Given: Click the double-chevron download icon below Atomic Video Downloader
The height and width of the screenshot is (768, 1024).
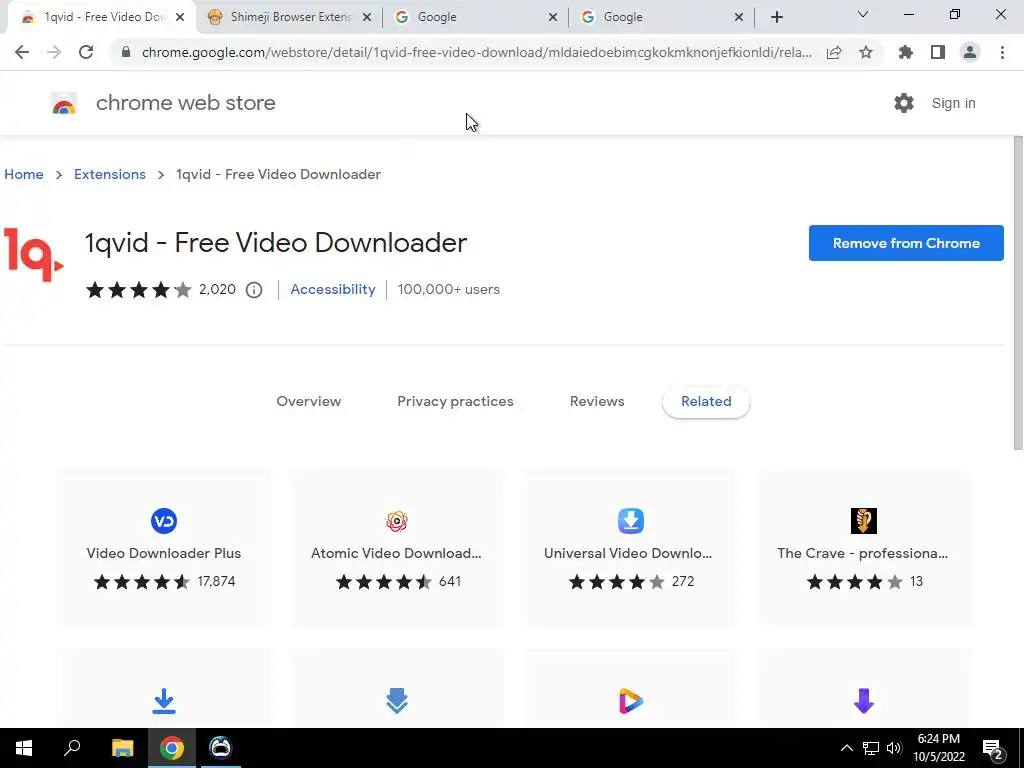Looking at the screenshot, I should pyautogui.click(x=396, y=701).
